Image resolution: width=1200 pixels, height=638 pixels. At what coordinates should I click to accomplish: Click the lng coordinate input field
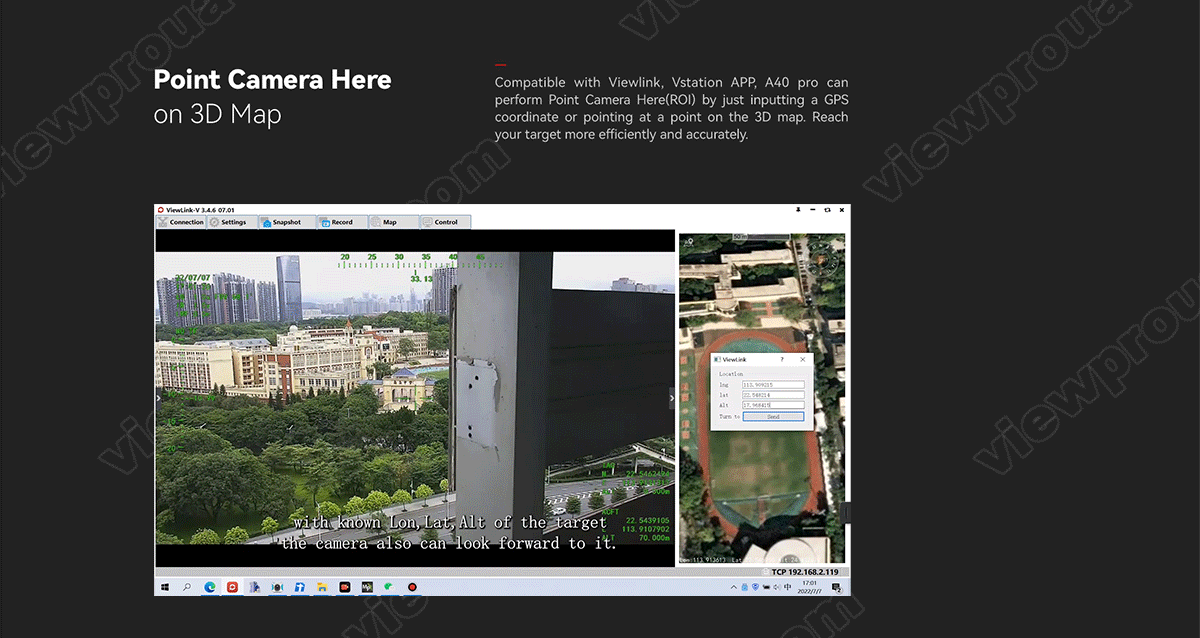(x=773, y=385)
